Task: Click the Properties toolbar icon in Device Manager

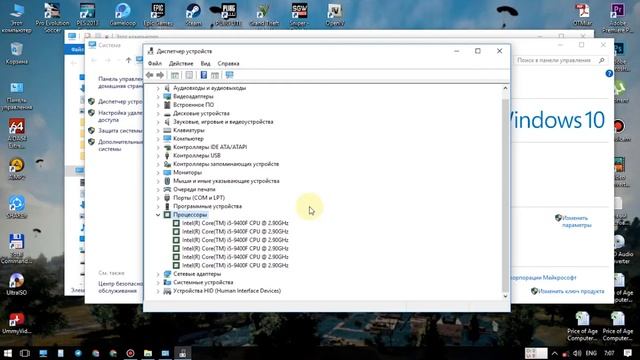Action: pyautogui.click(x=189, y=75)
